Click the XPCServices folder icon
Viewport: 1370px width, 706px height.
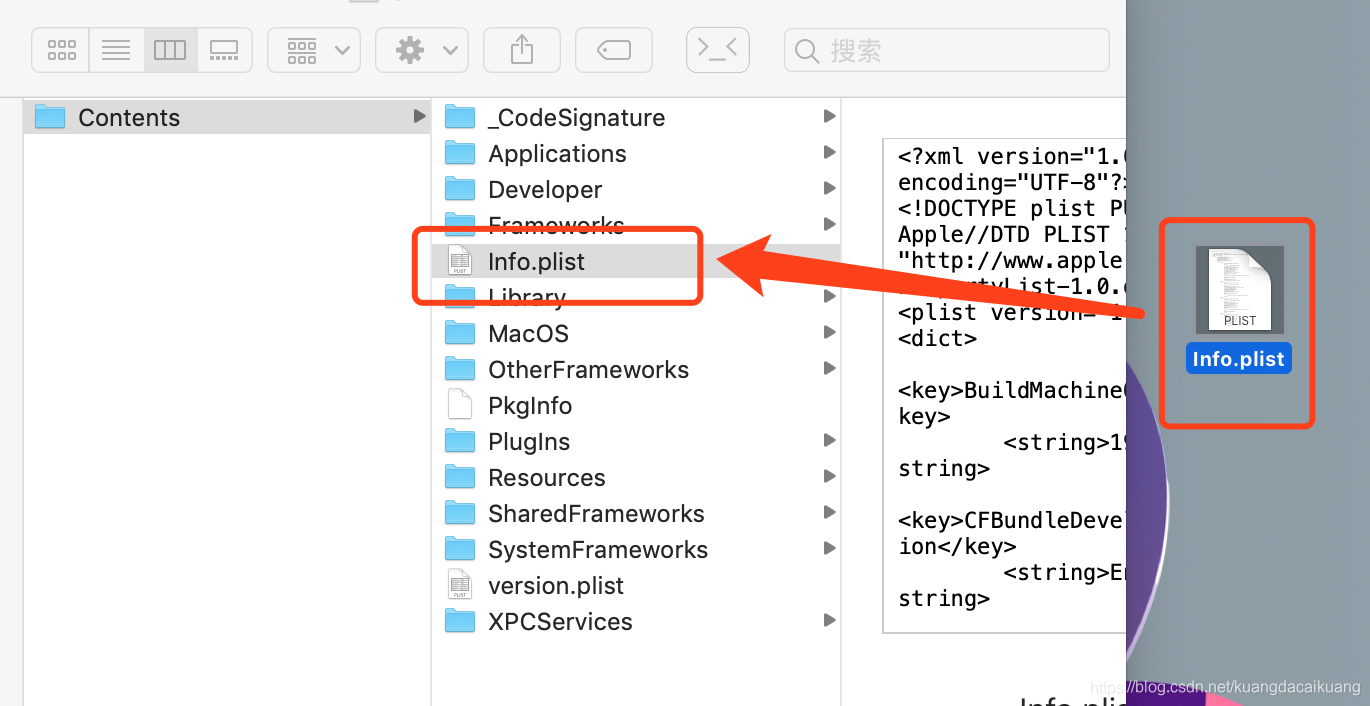click(x=460, y=621)
